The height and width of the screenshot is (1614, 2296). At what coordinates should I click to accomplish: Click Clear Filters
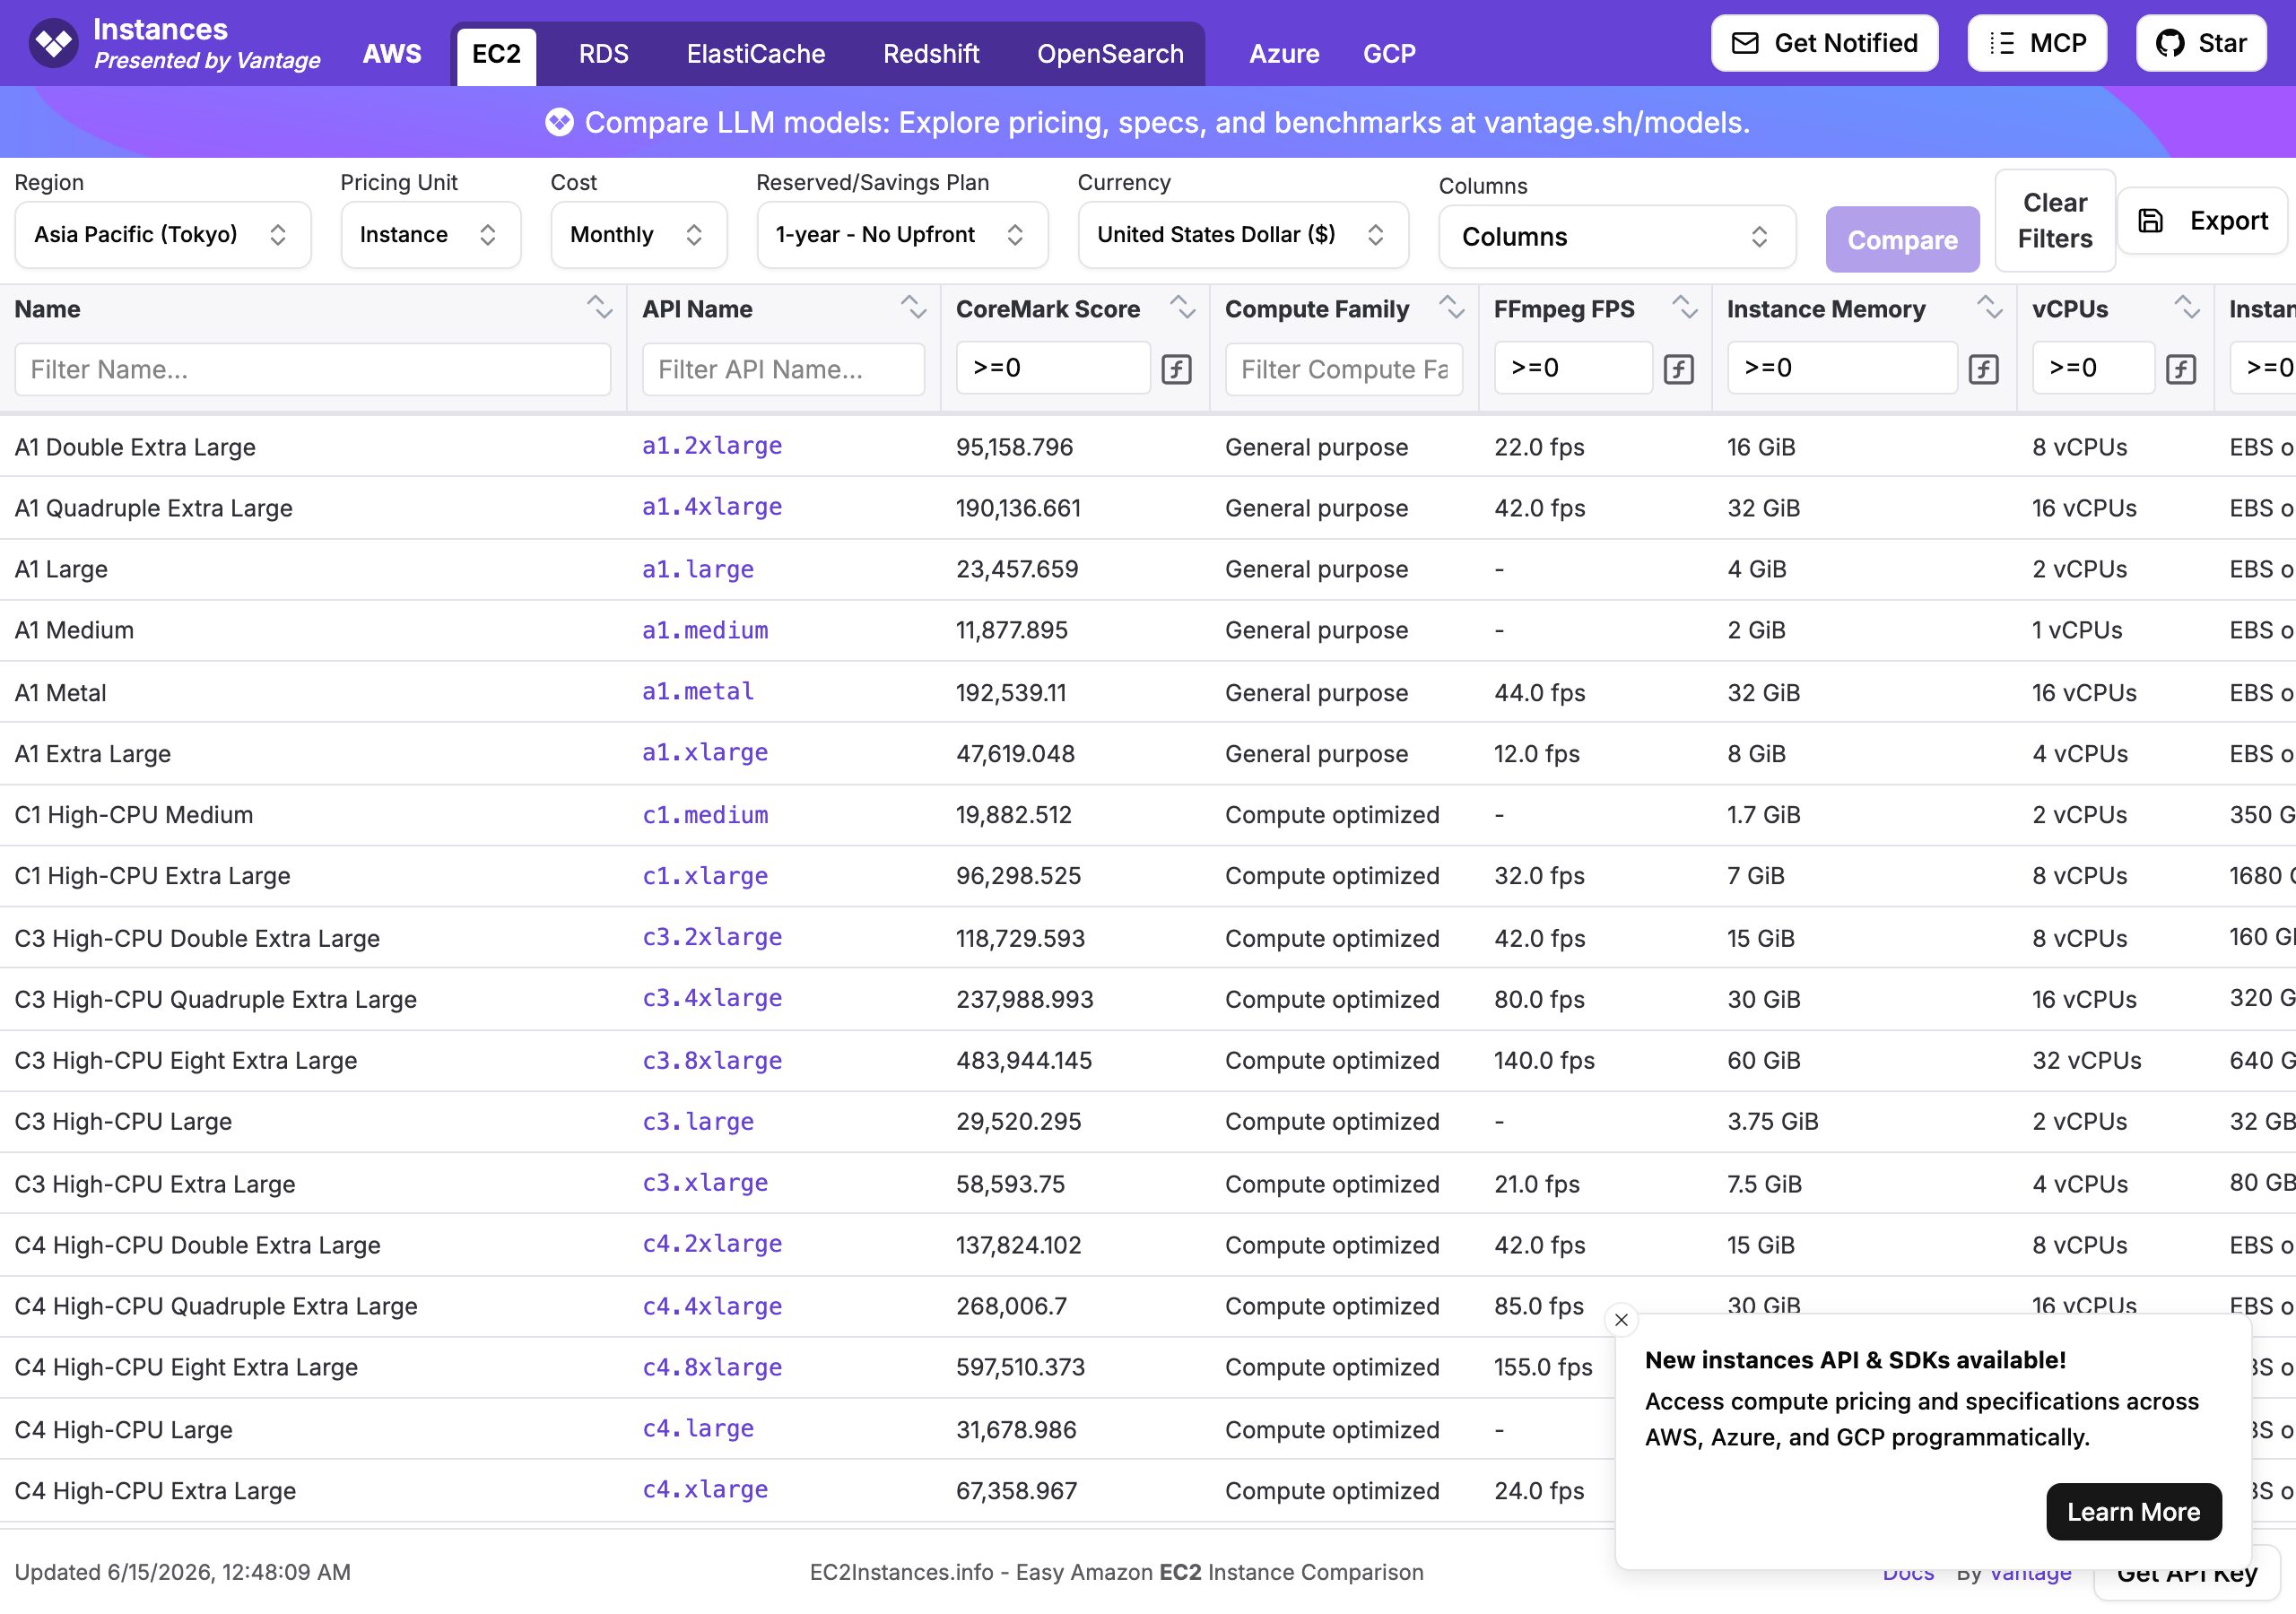[x=2055, y=220]
